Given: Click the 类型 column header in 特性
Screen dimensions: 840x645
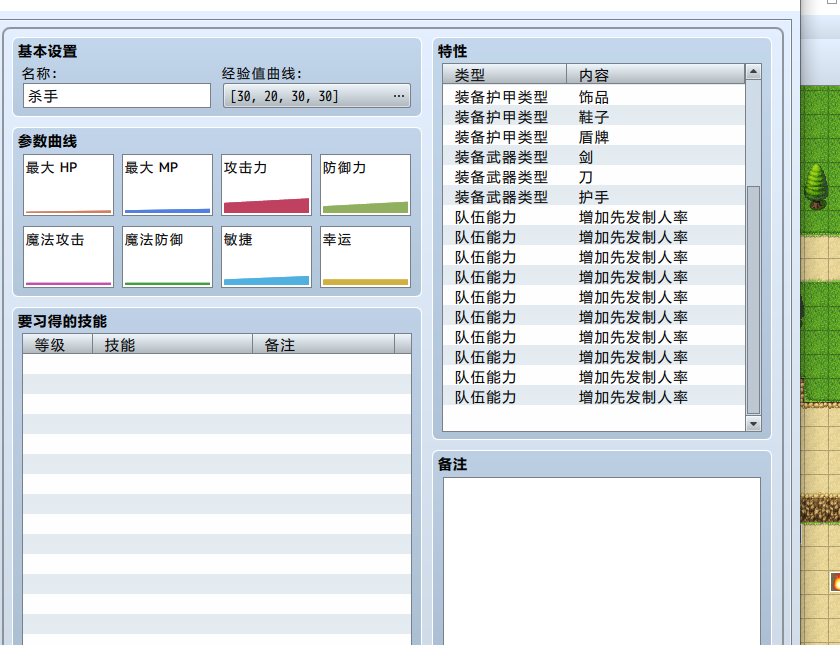Looking at the screenshot, I should point(505,74).
